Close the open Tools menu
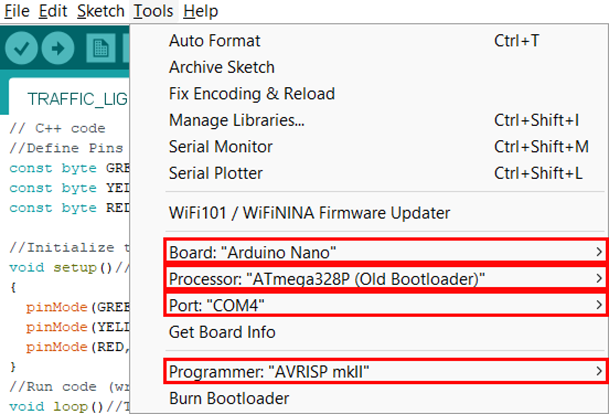This screenshot has height=414, width=609. 153,11
